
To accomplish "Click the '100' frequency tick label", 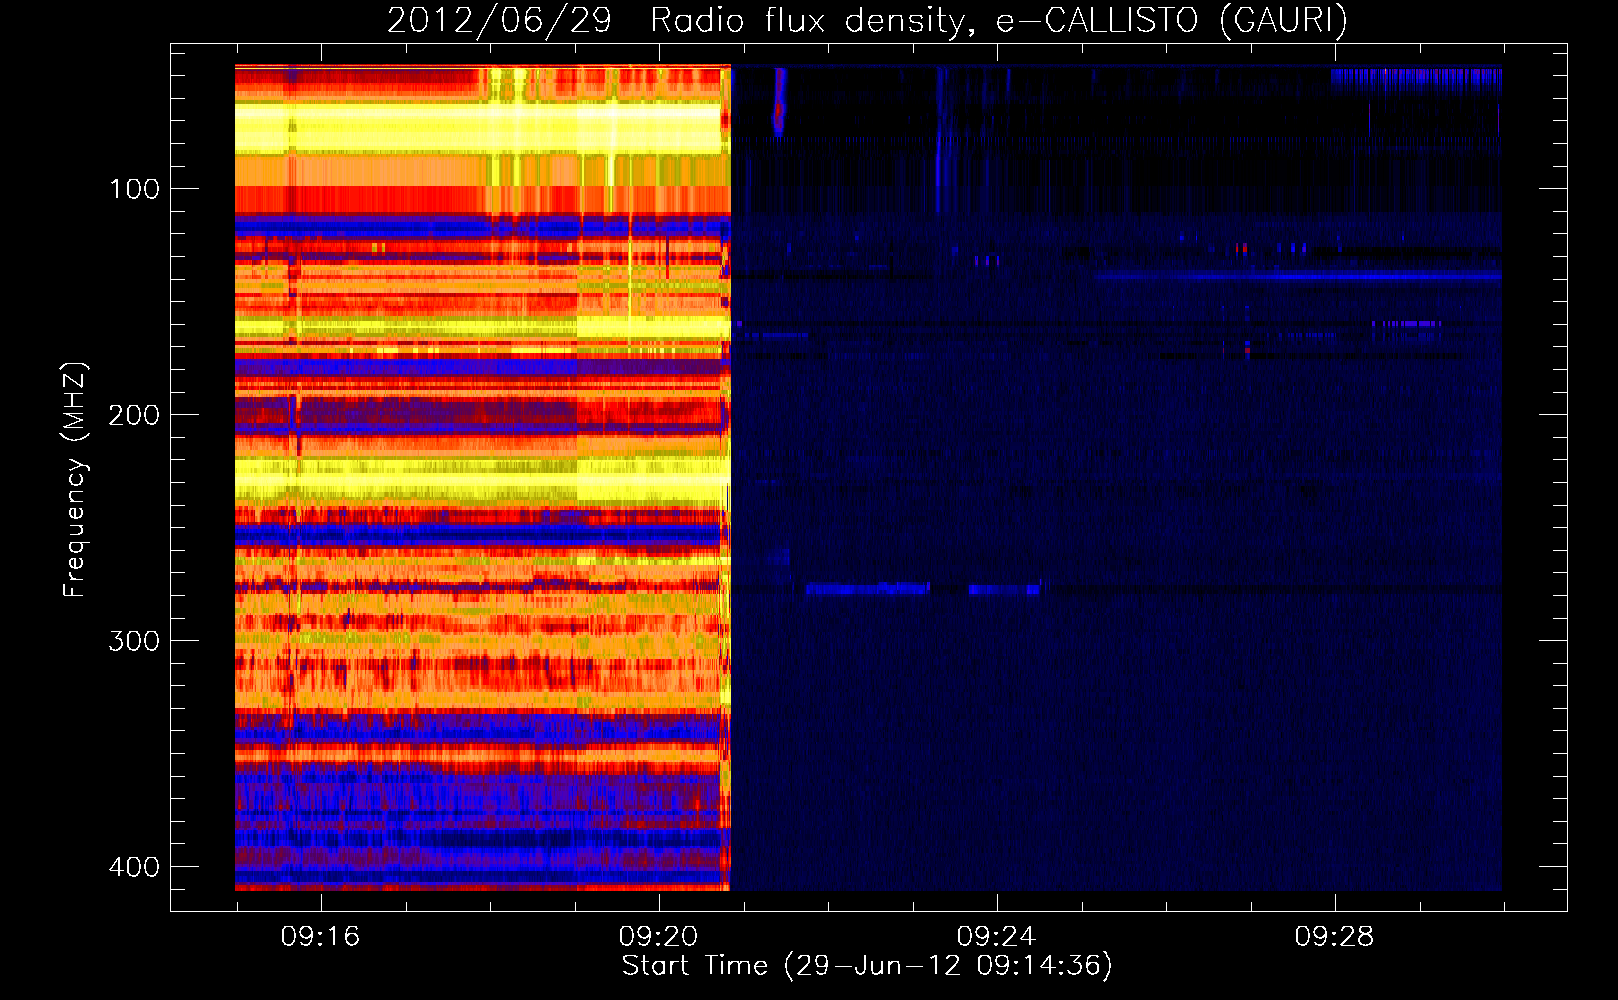I will (x=135, y=189).
